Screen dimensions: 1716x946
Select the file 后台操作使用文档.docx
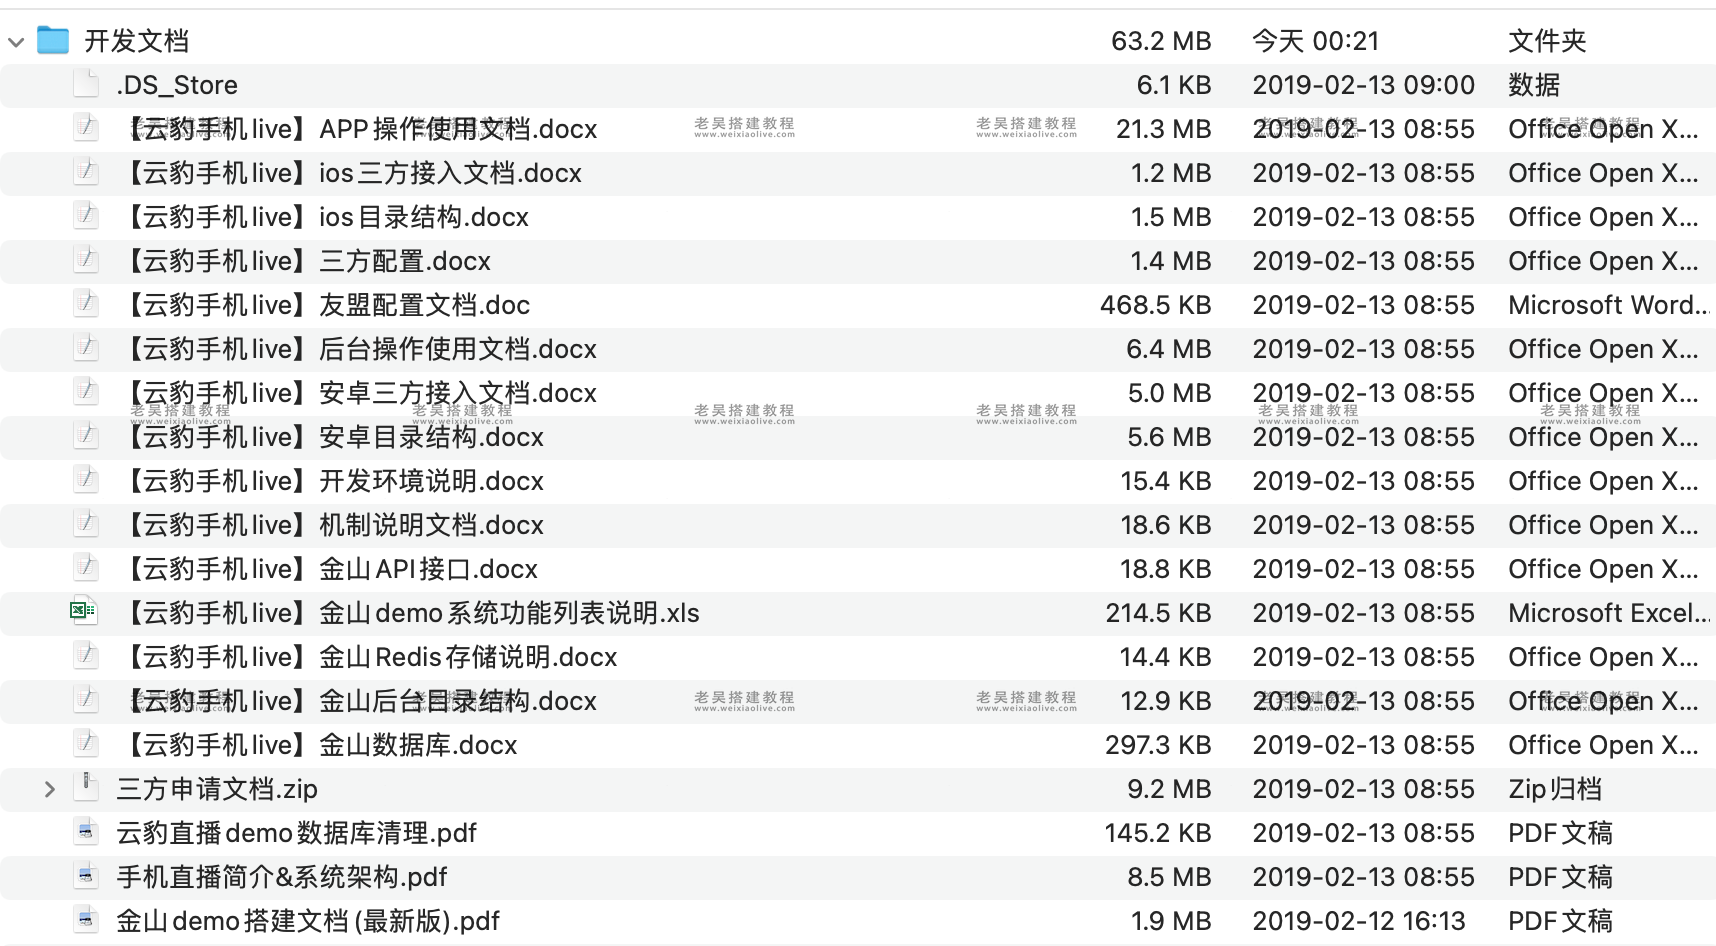pos(360,349)
